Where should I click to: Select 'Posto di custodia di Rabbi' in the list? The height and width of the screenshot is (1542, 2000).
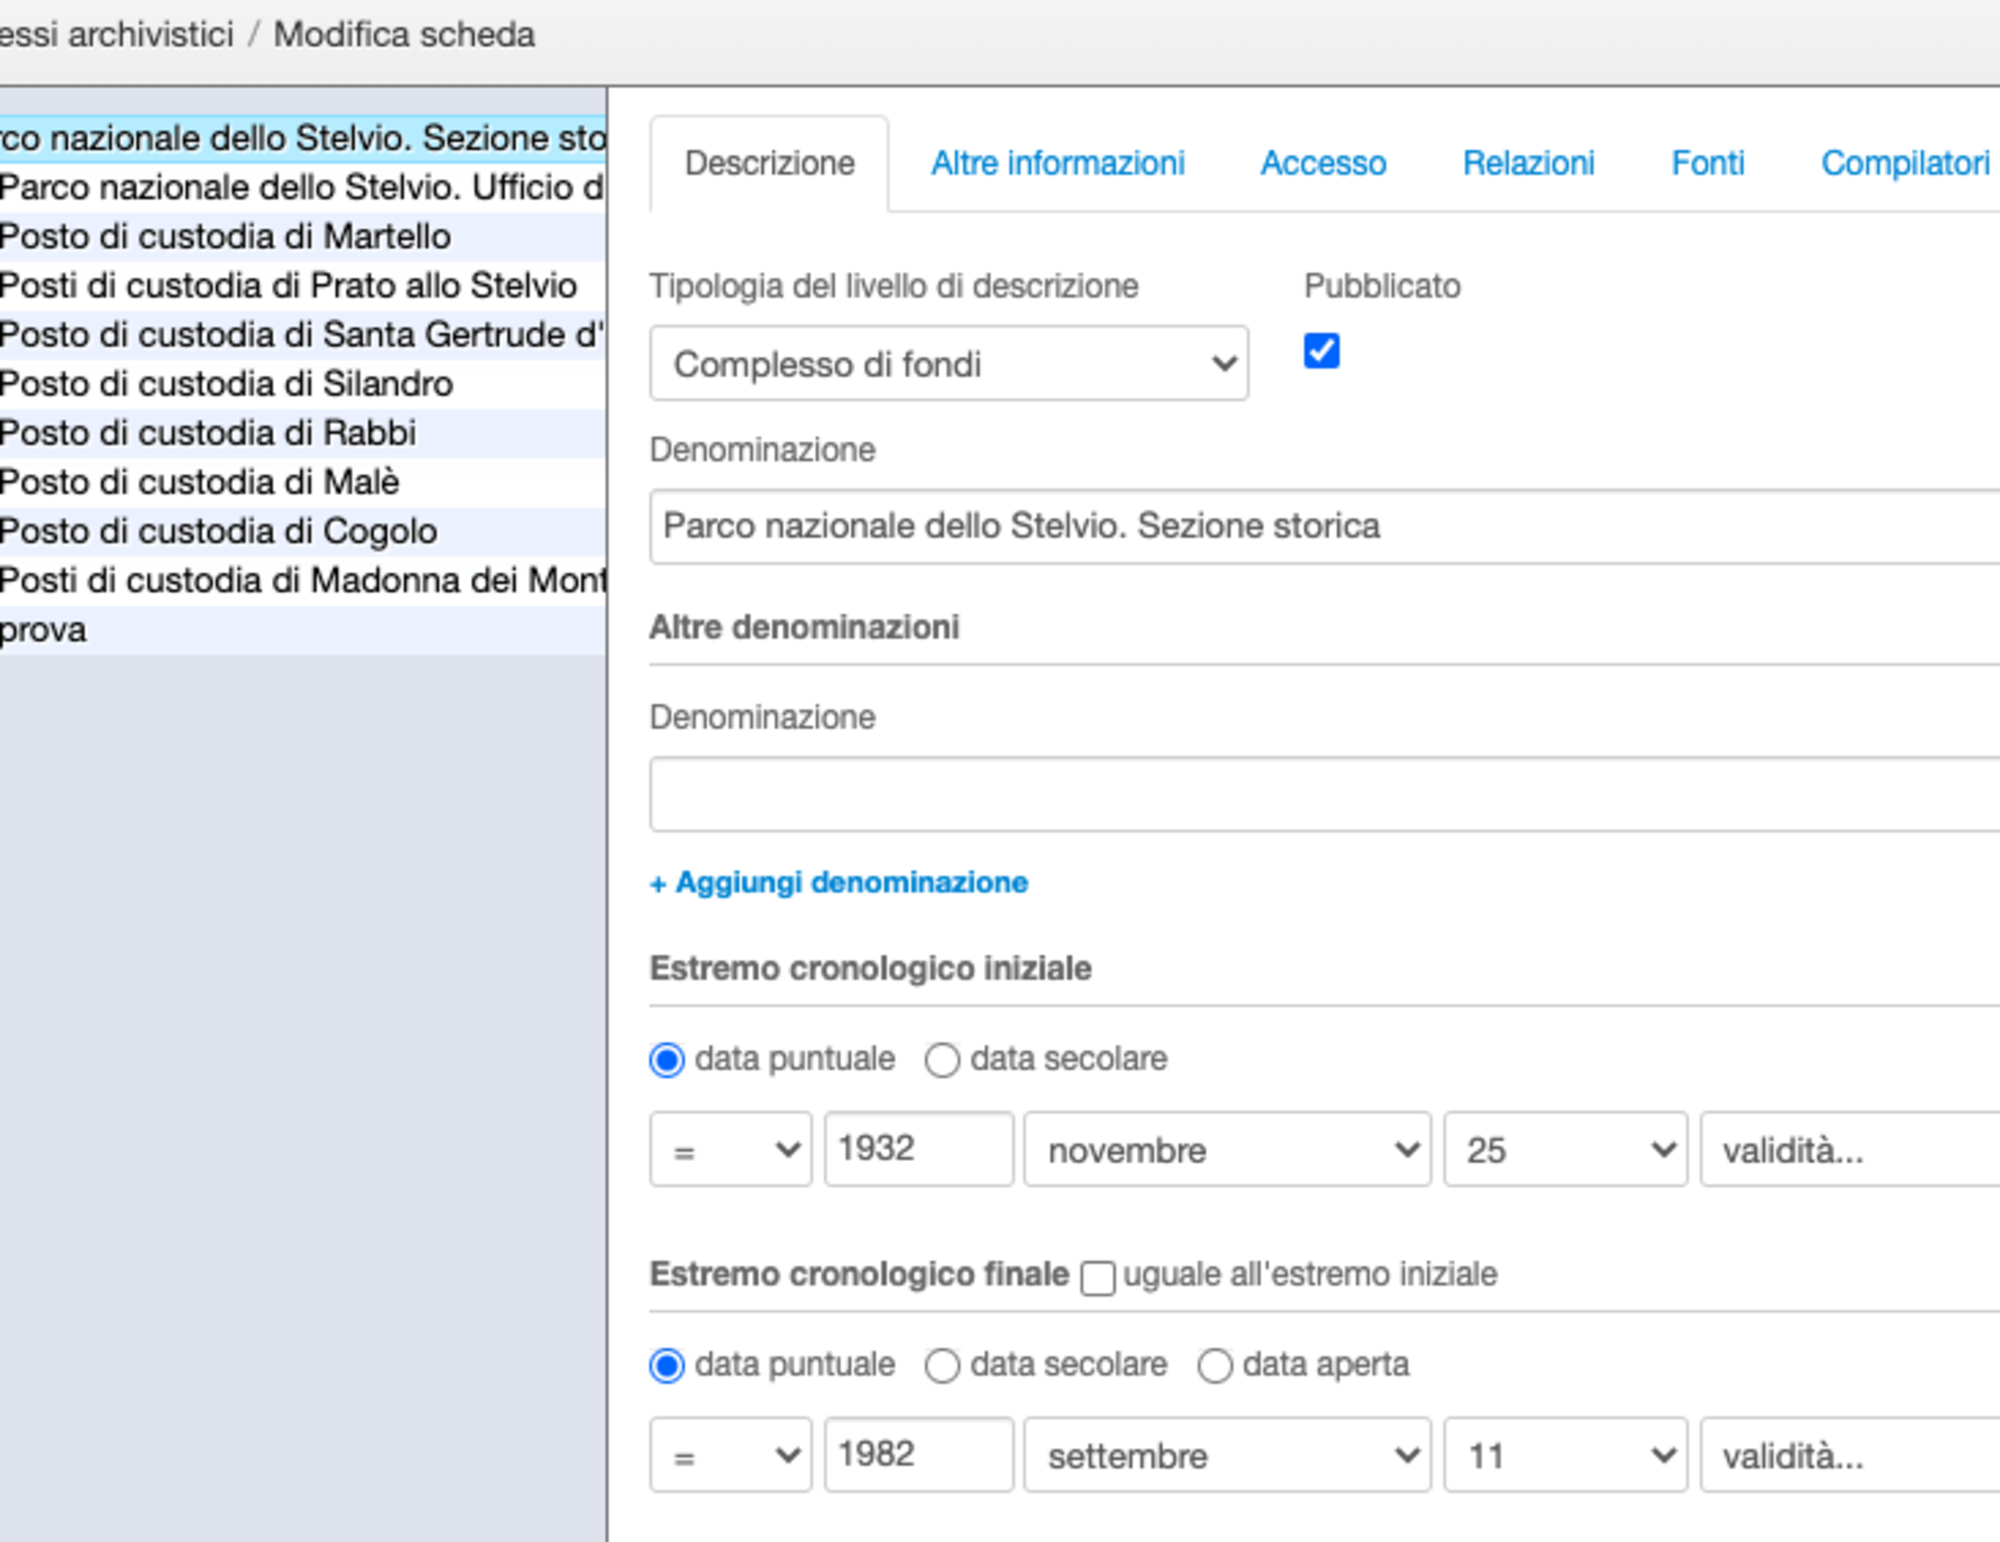[206, 432]
